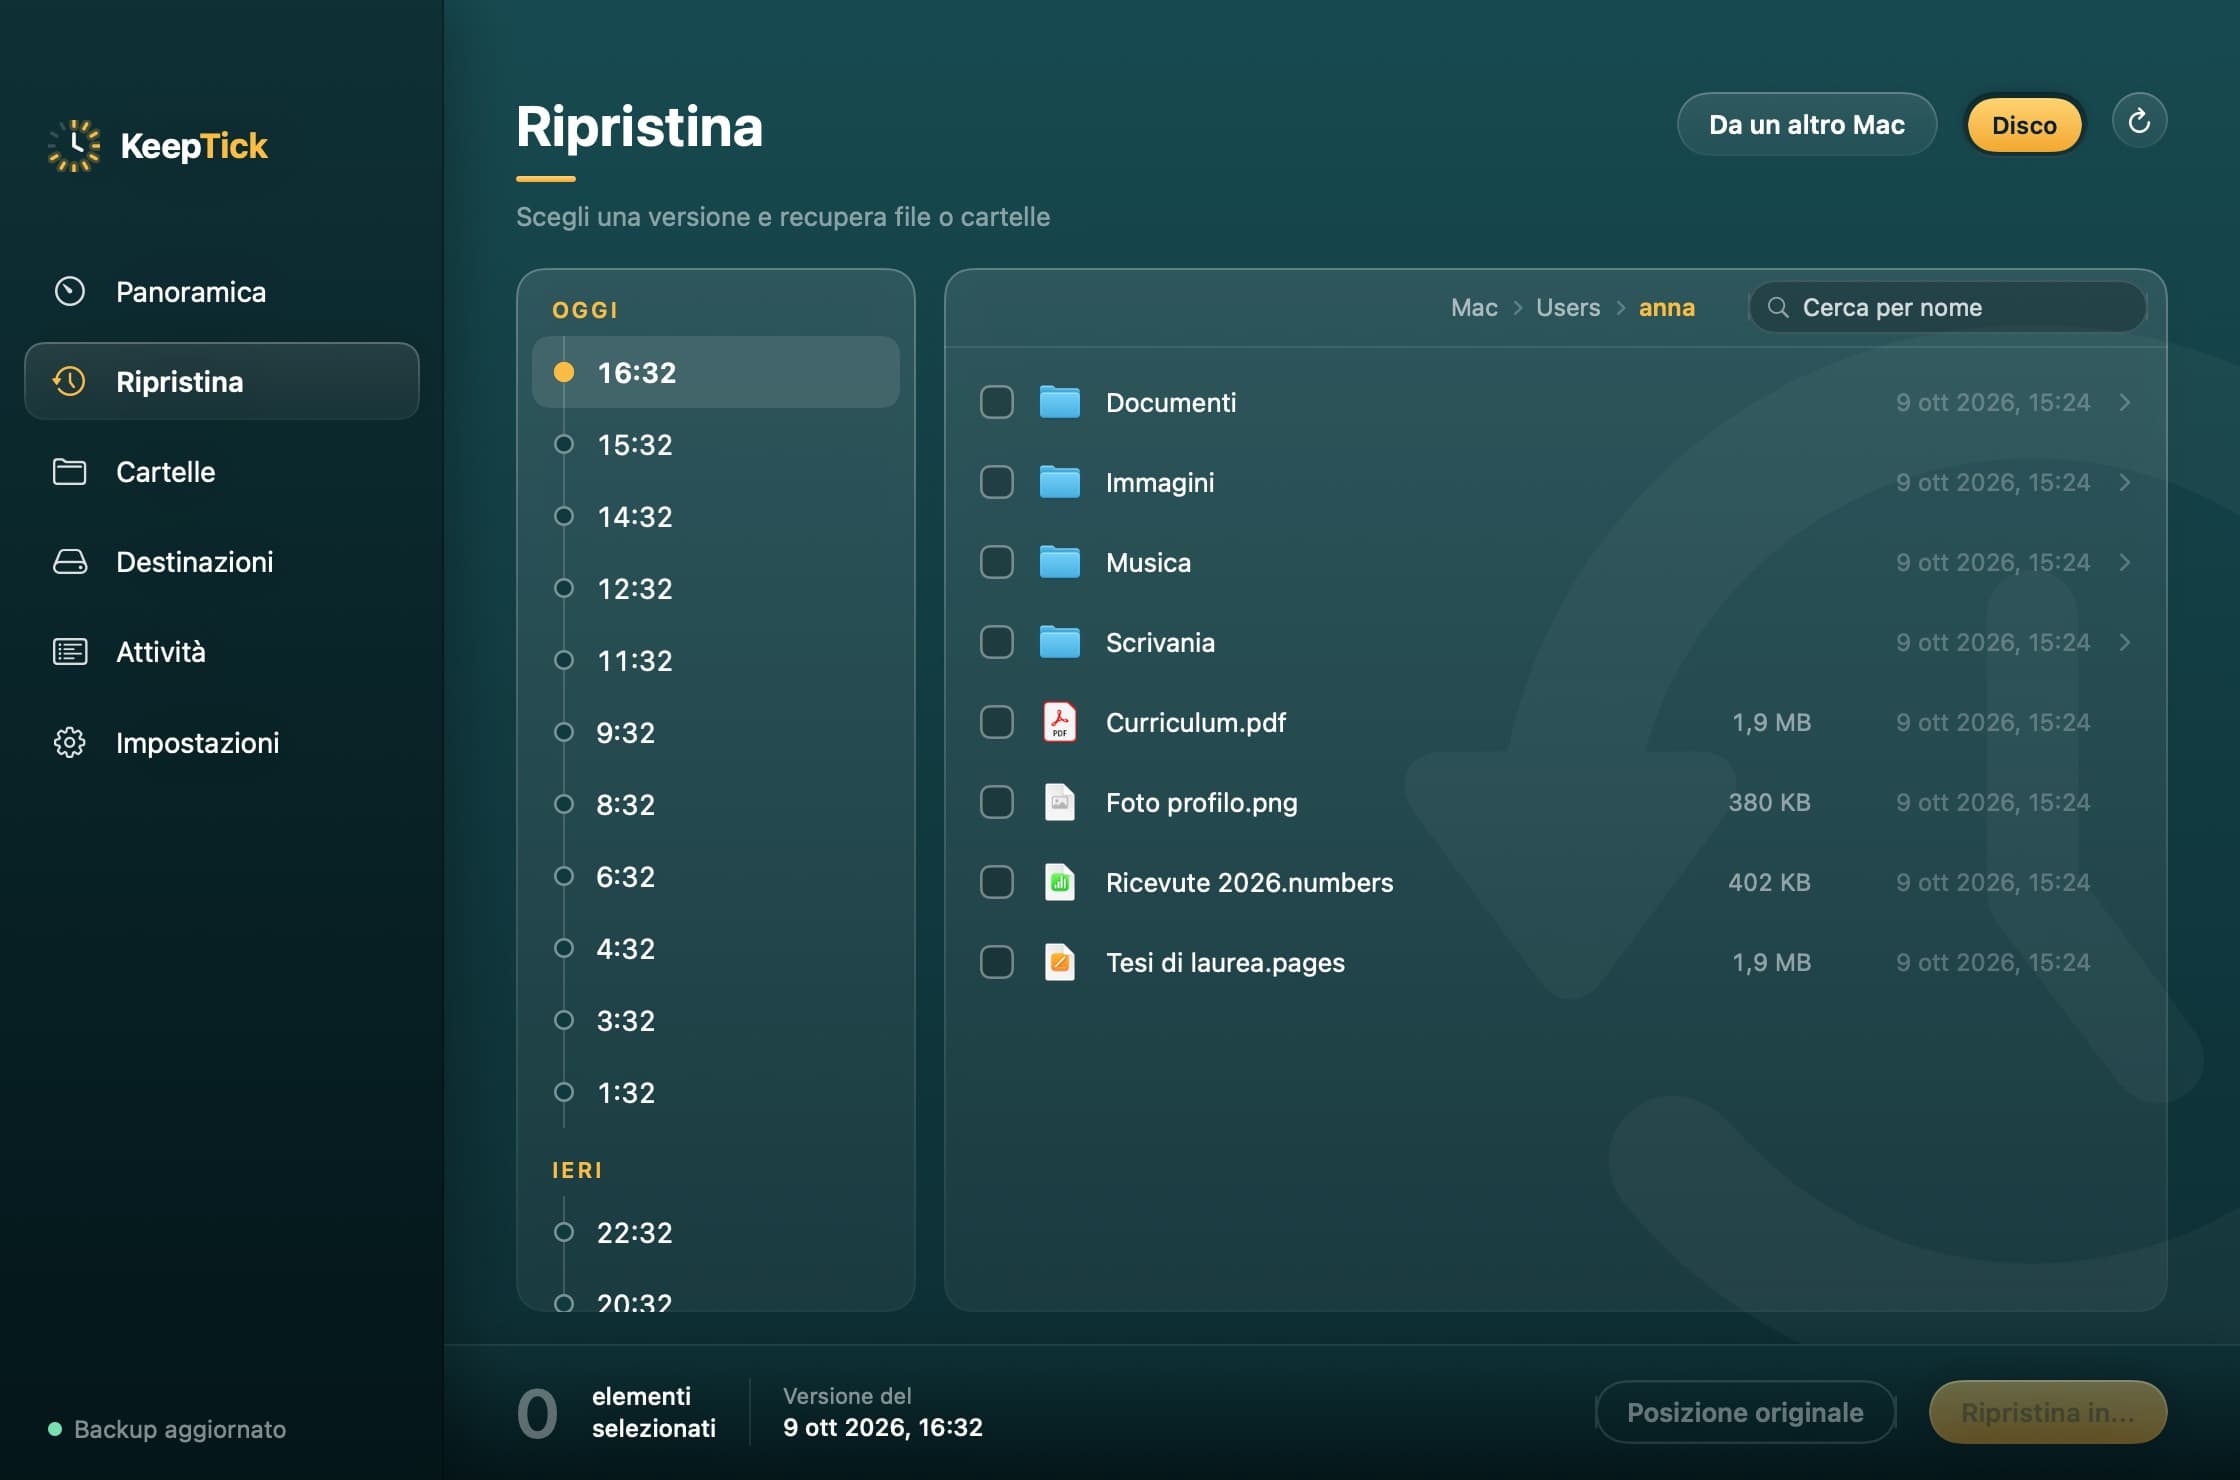Open the Destinazioni section
Screen dimensions: 2240x1480
(221, 561)
